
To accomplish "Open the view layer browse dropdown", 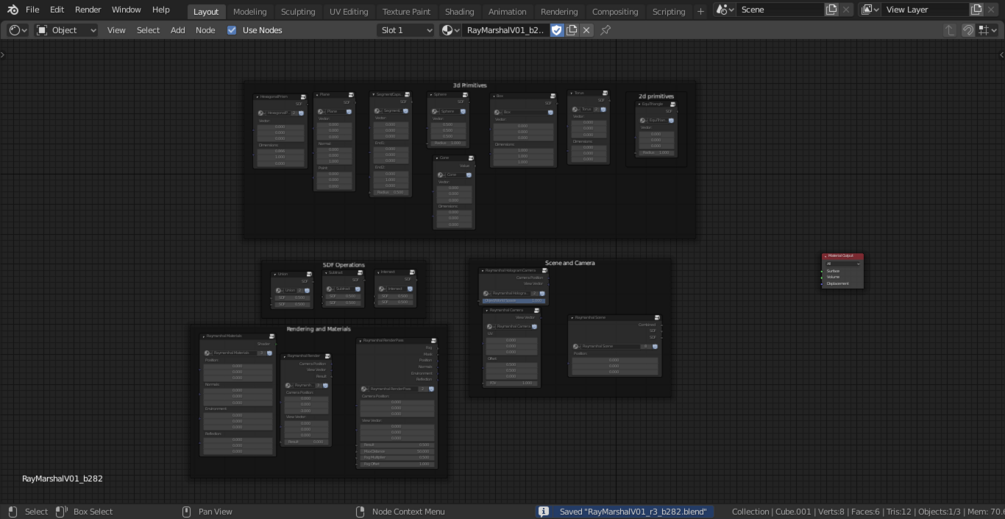I will point(870,10).
